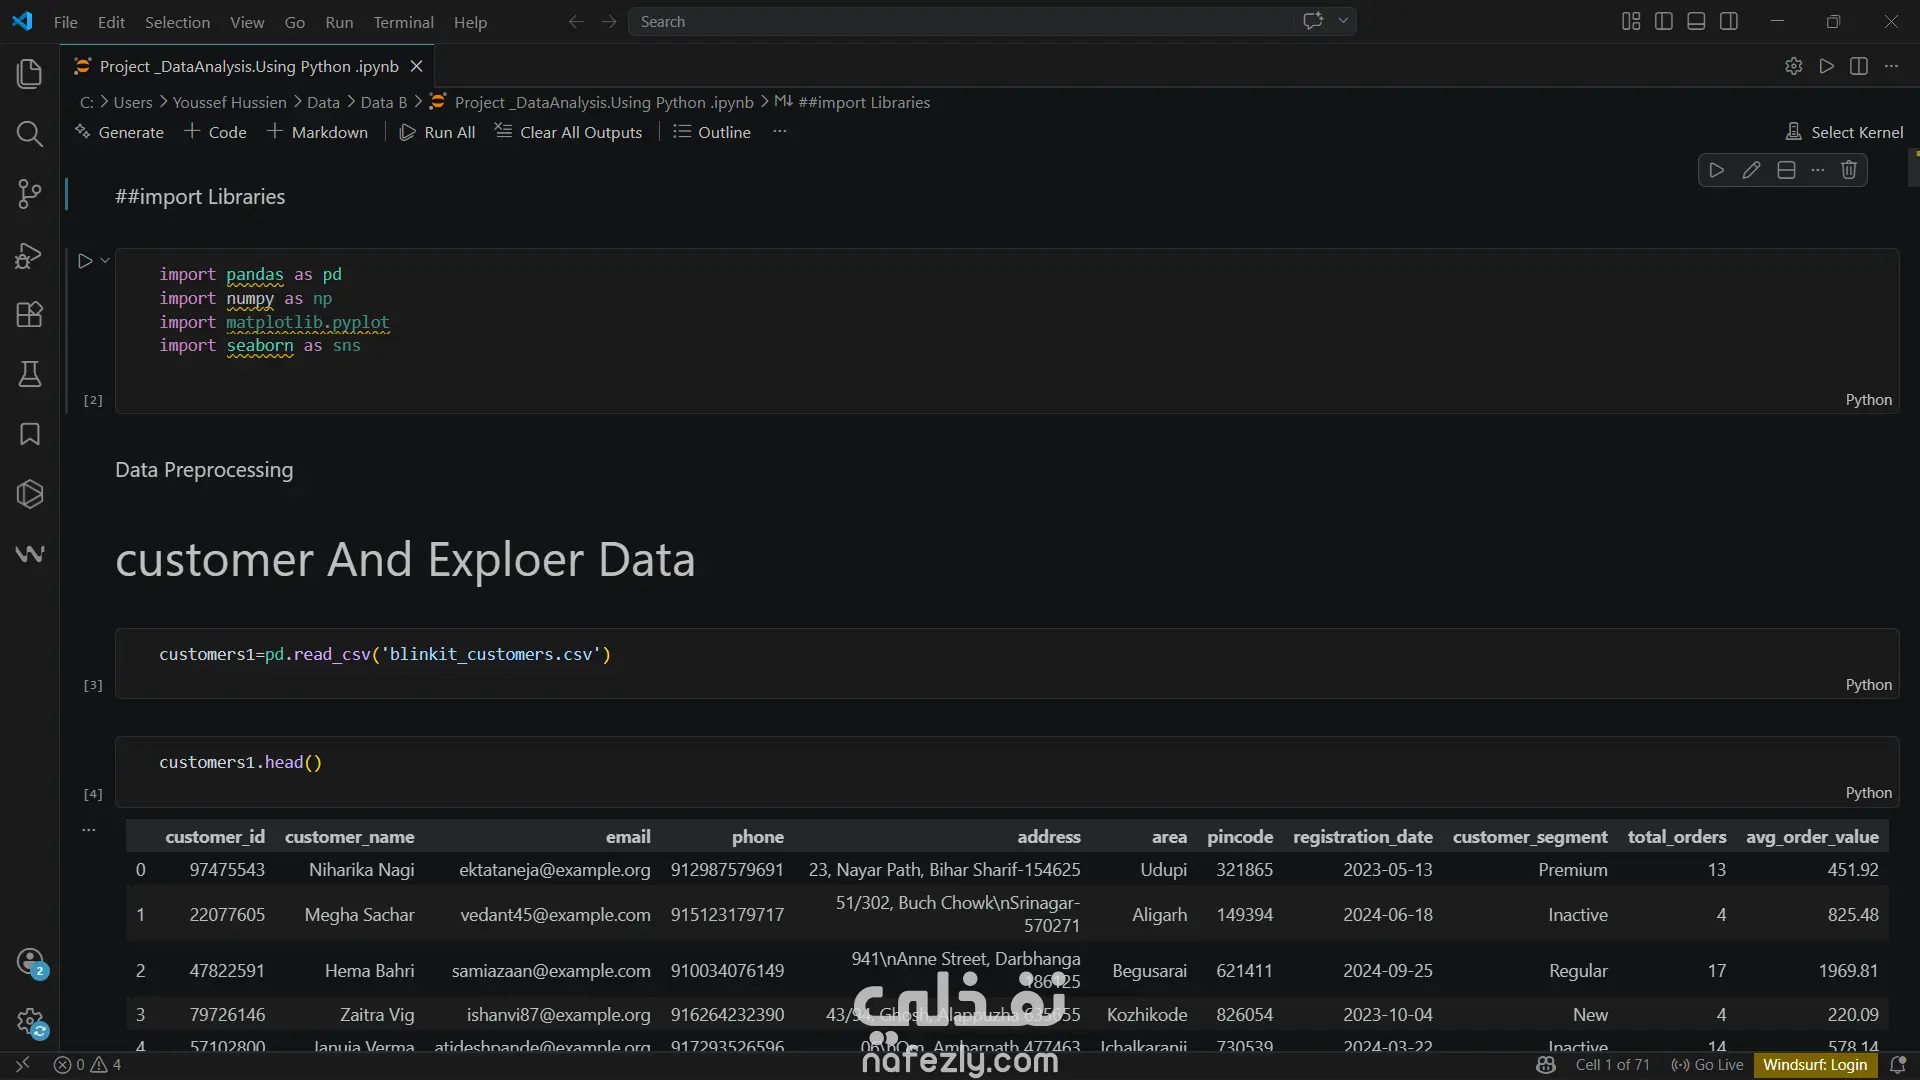Screen dimensions: 1920x1080
Task: Open the Windsurf wave icon view
Action: (30, 553)
